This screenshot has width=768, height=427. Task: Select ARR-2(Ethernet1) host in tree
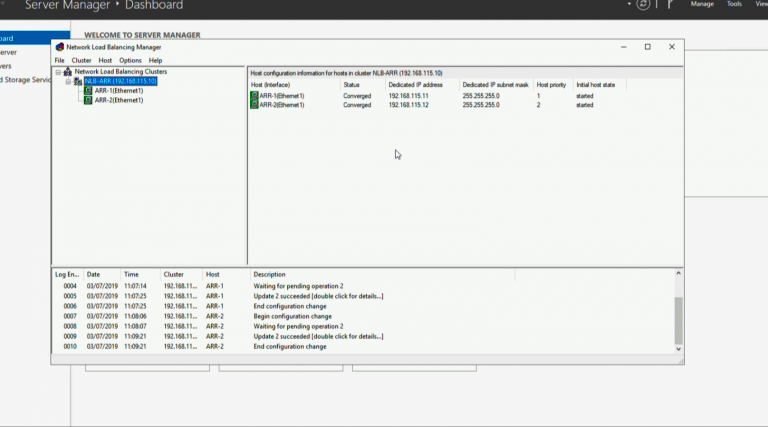coord(119,100)
